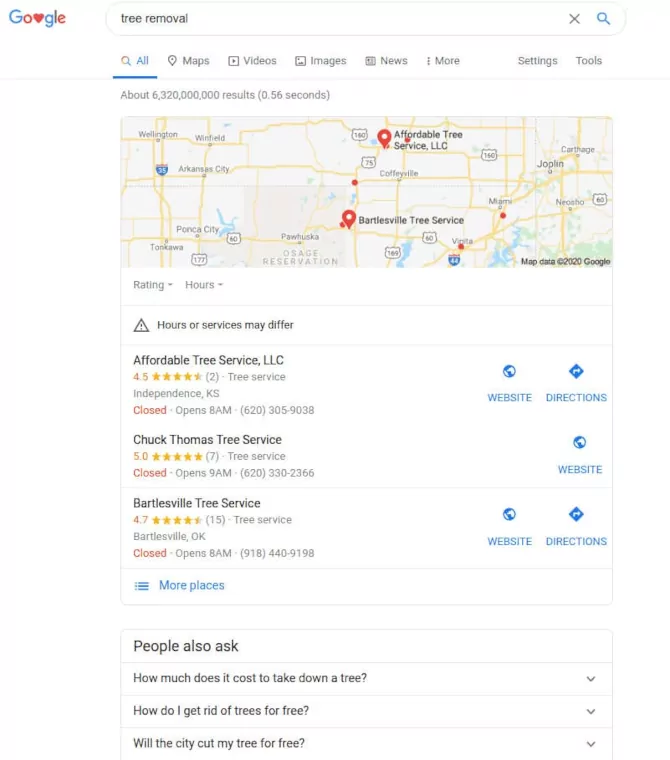The image size is (670, 760).
Task: Click the Bartlesville Tree Service map pin
Action: [349, 219]
